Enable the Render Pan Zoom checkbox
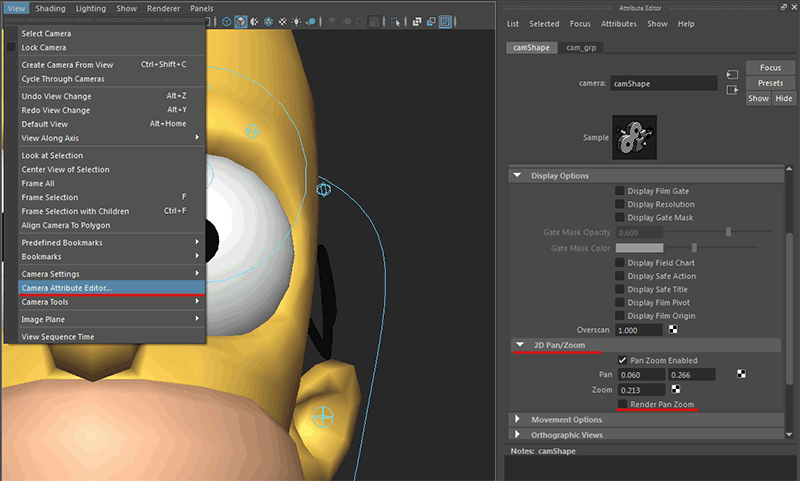The height and width of the screenshot is (481, 800). 623,404
